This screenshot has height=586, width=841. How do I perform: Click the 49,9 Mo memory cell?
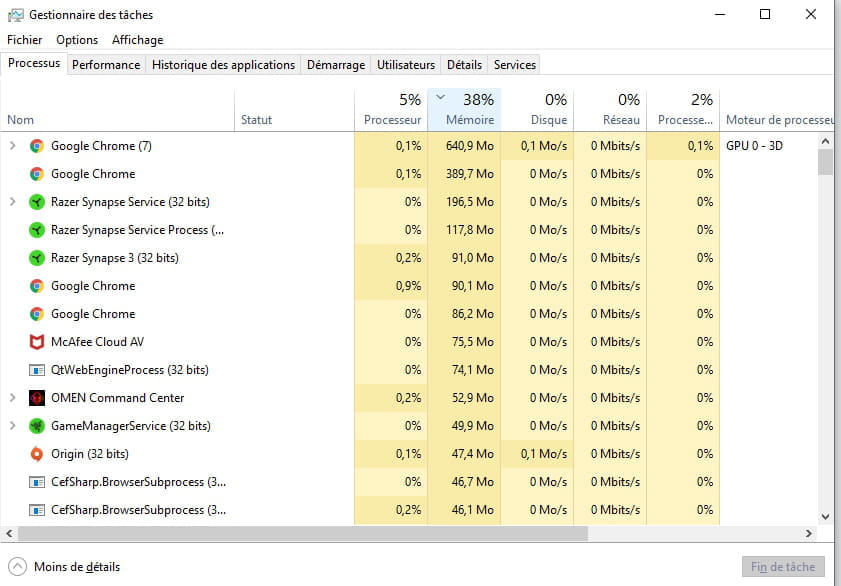[x=464, y=426]
